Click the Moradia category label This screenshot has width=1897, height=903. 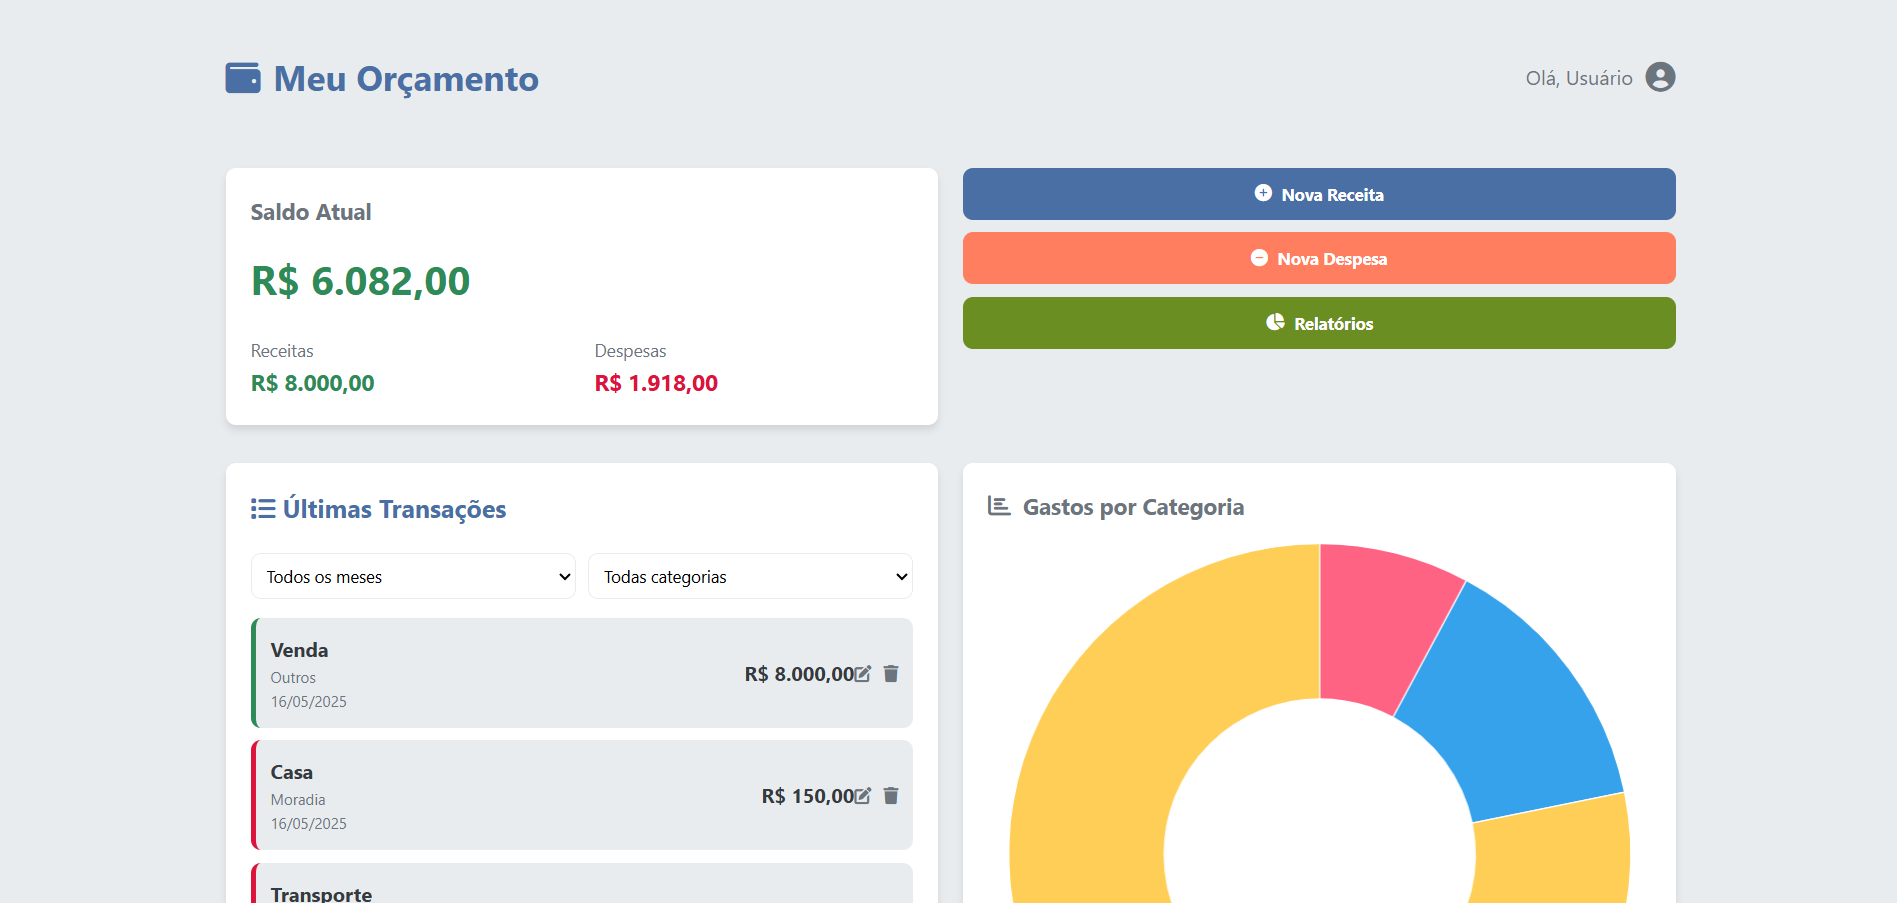pyautogui.click(x=298, y=800)
